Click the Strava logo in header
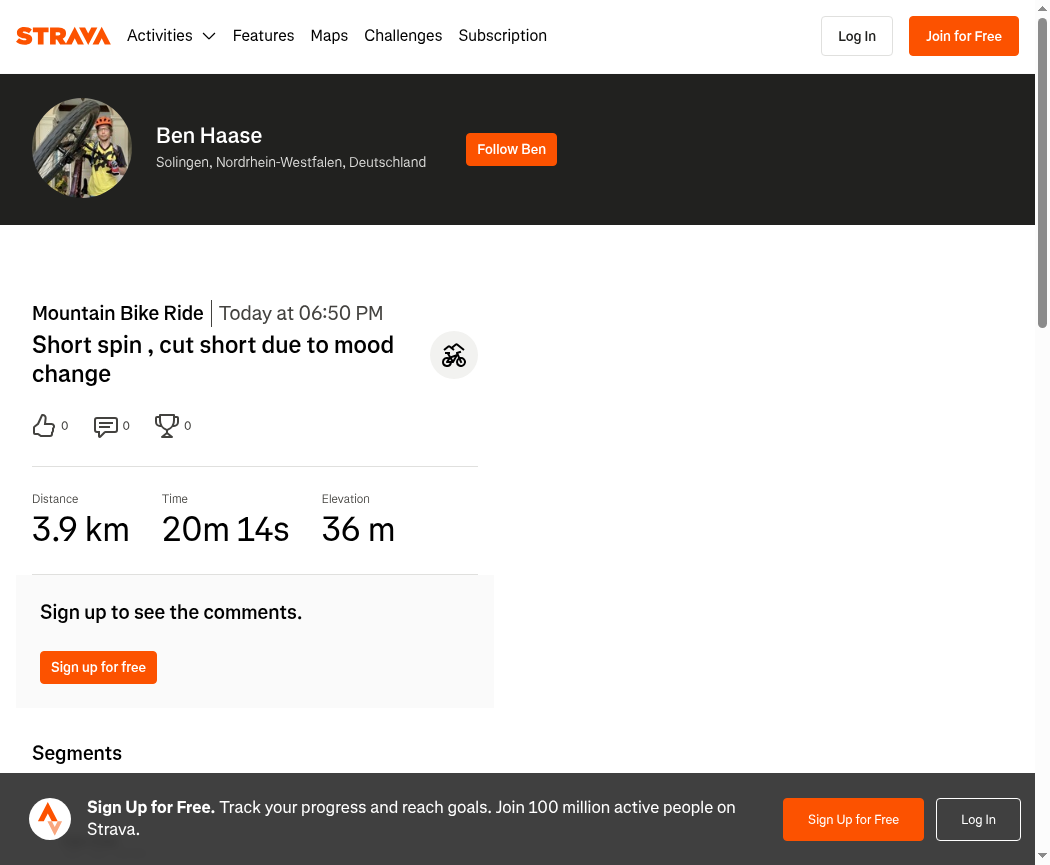Image resolution: width=1050 pixels, height=865 pixels. click(x=63, y=35)
